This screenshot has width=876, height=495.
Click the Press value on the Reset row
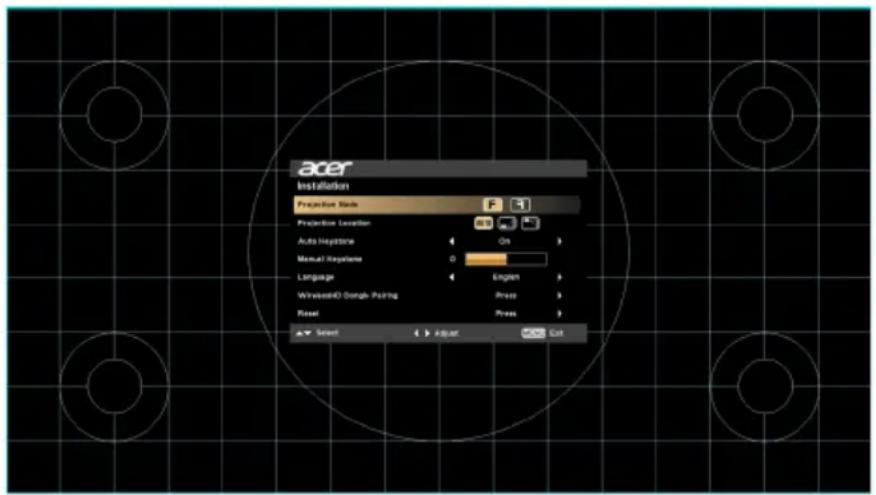point(506,313)
